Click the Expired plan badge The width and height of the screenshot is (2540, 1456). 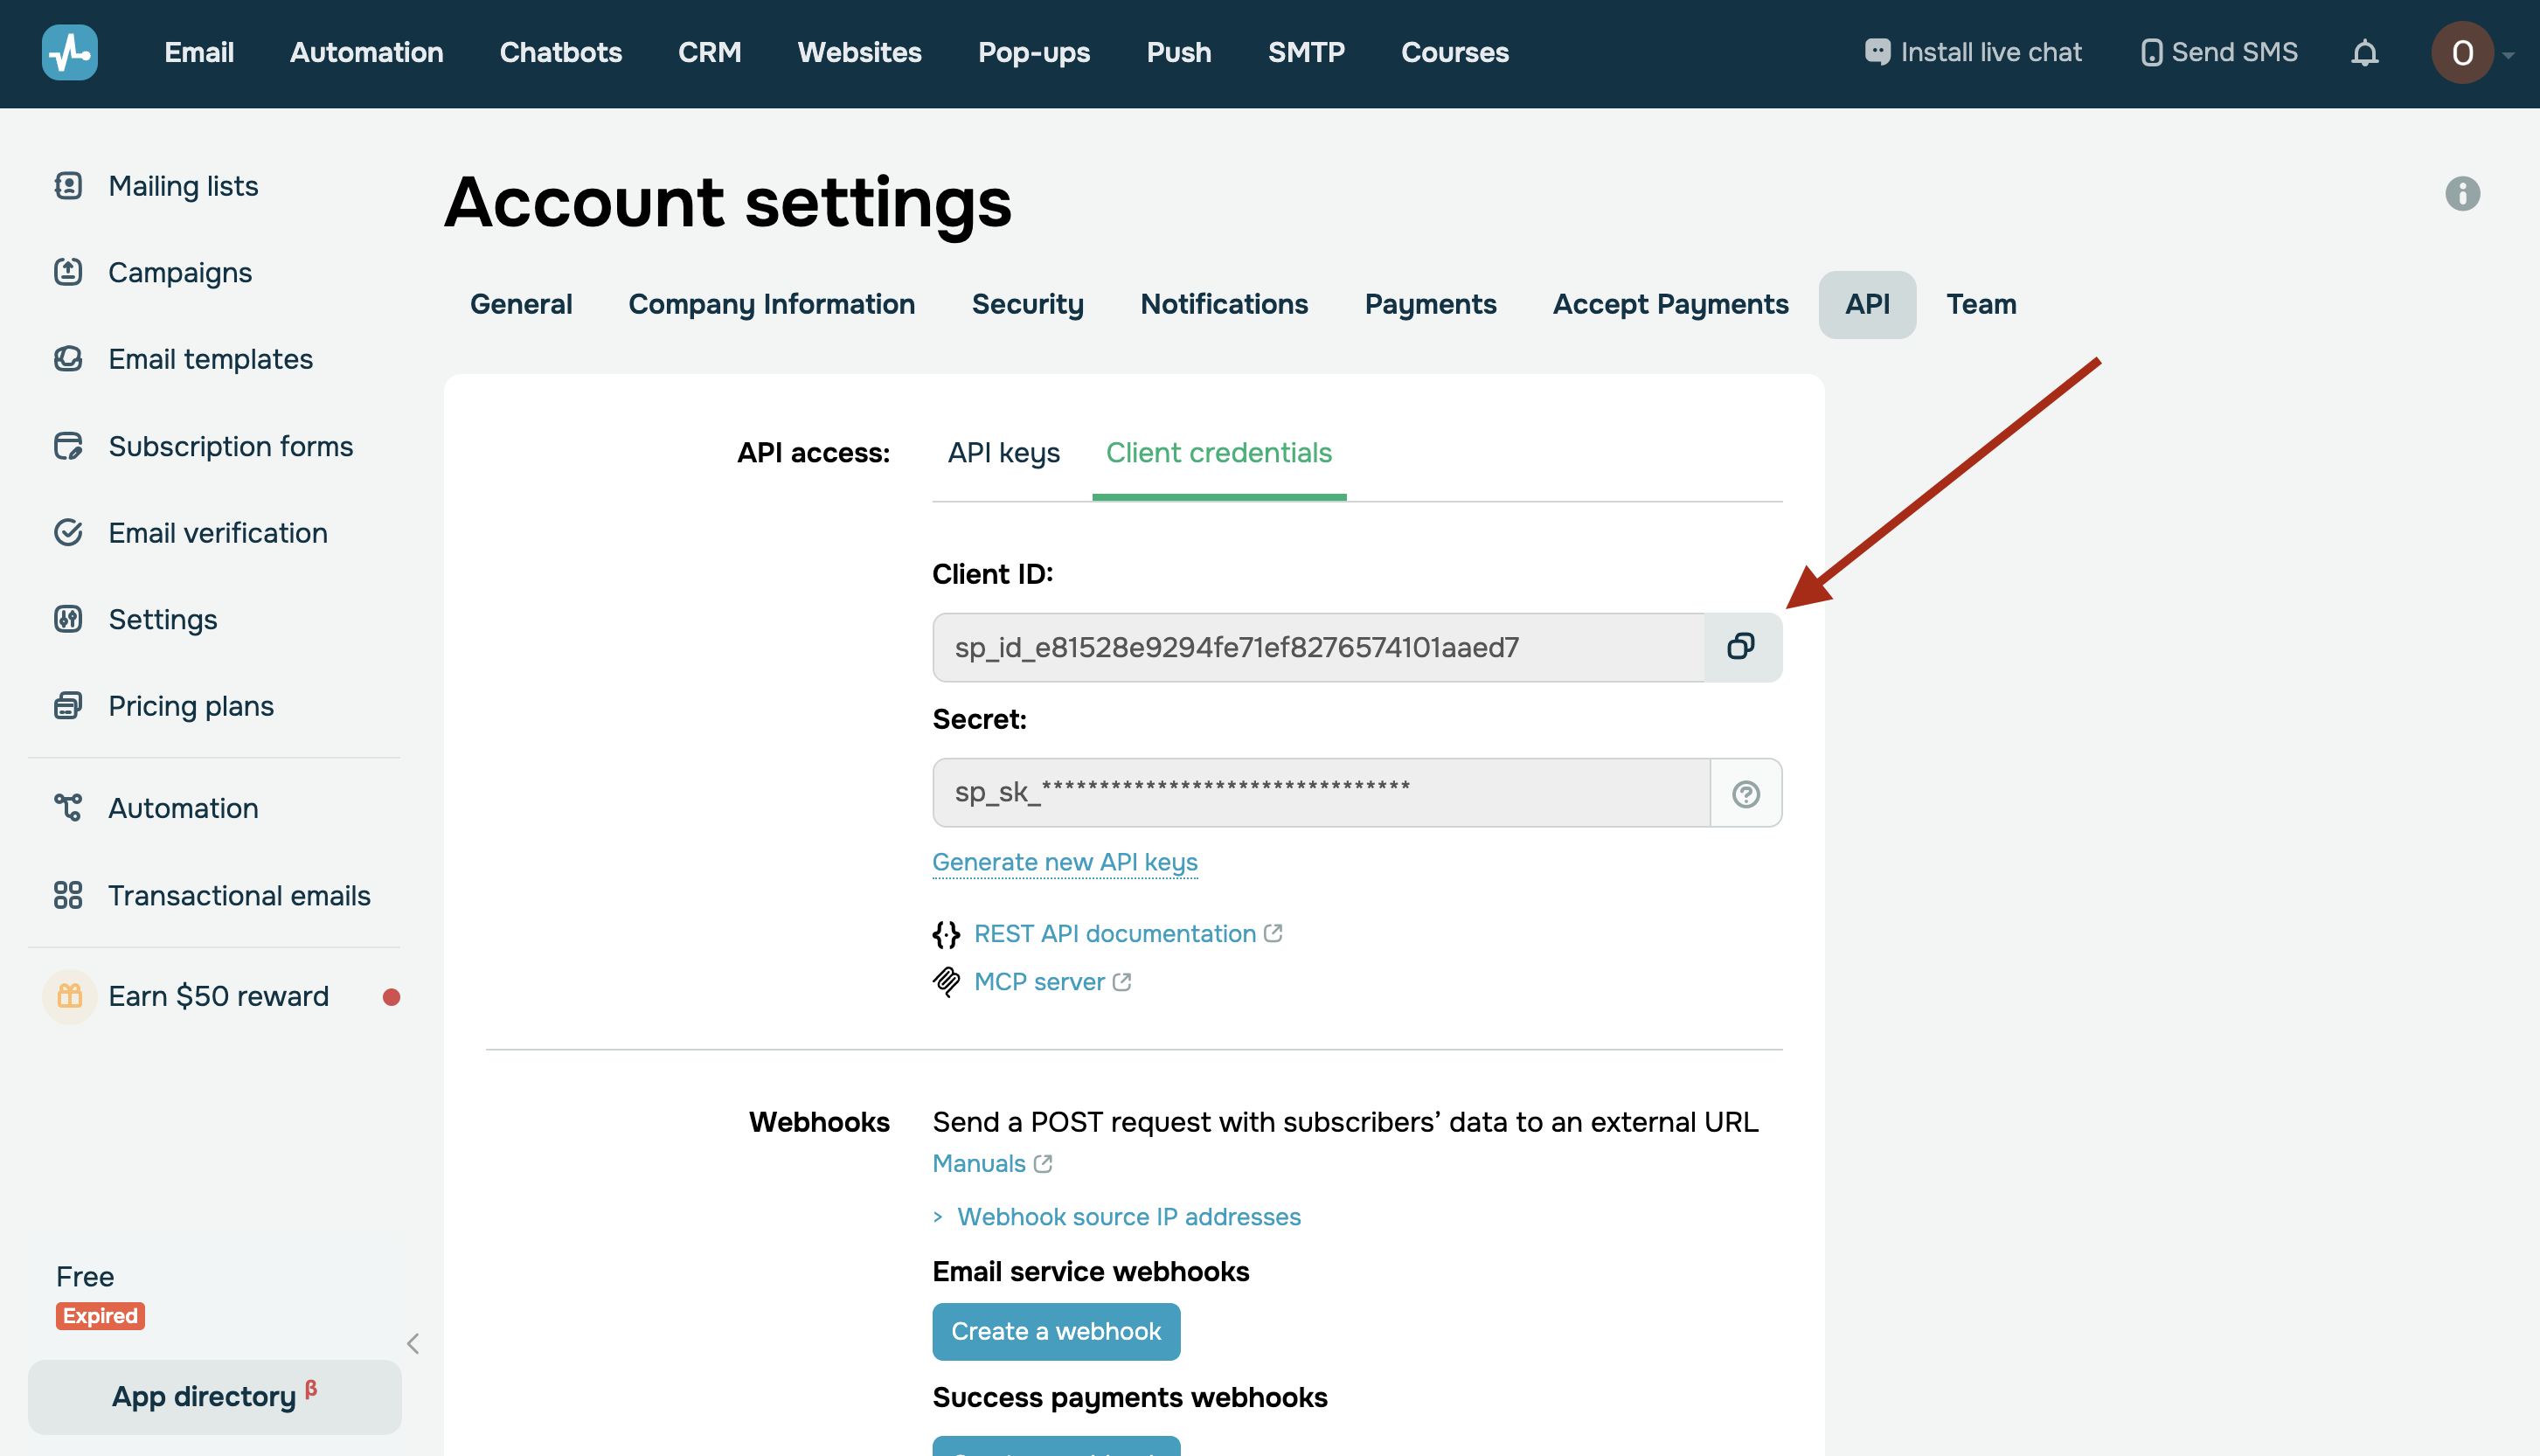click(x=100, y=1316)
